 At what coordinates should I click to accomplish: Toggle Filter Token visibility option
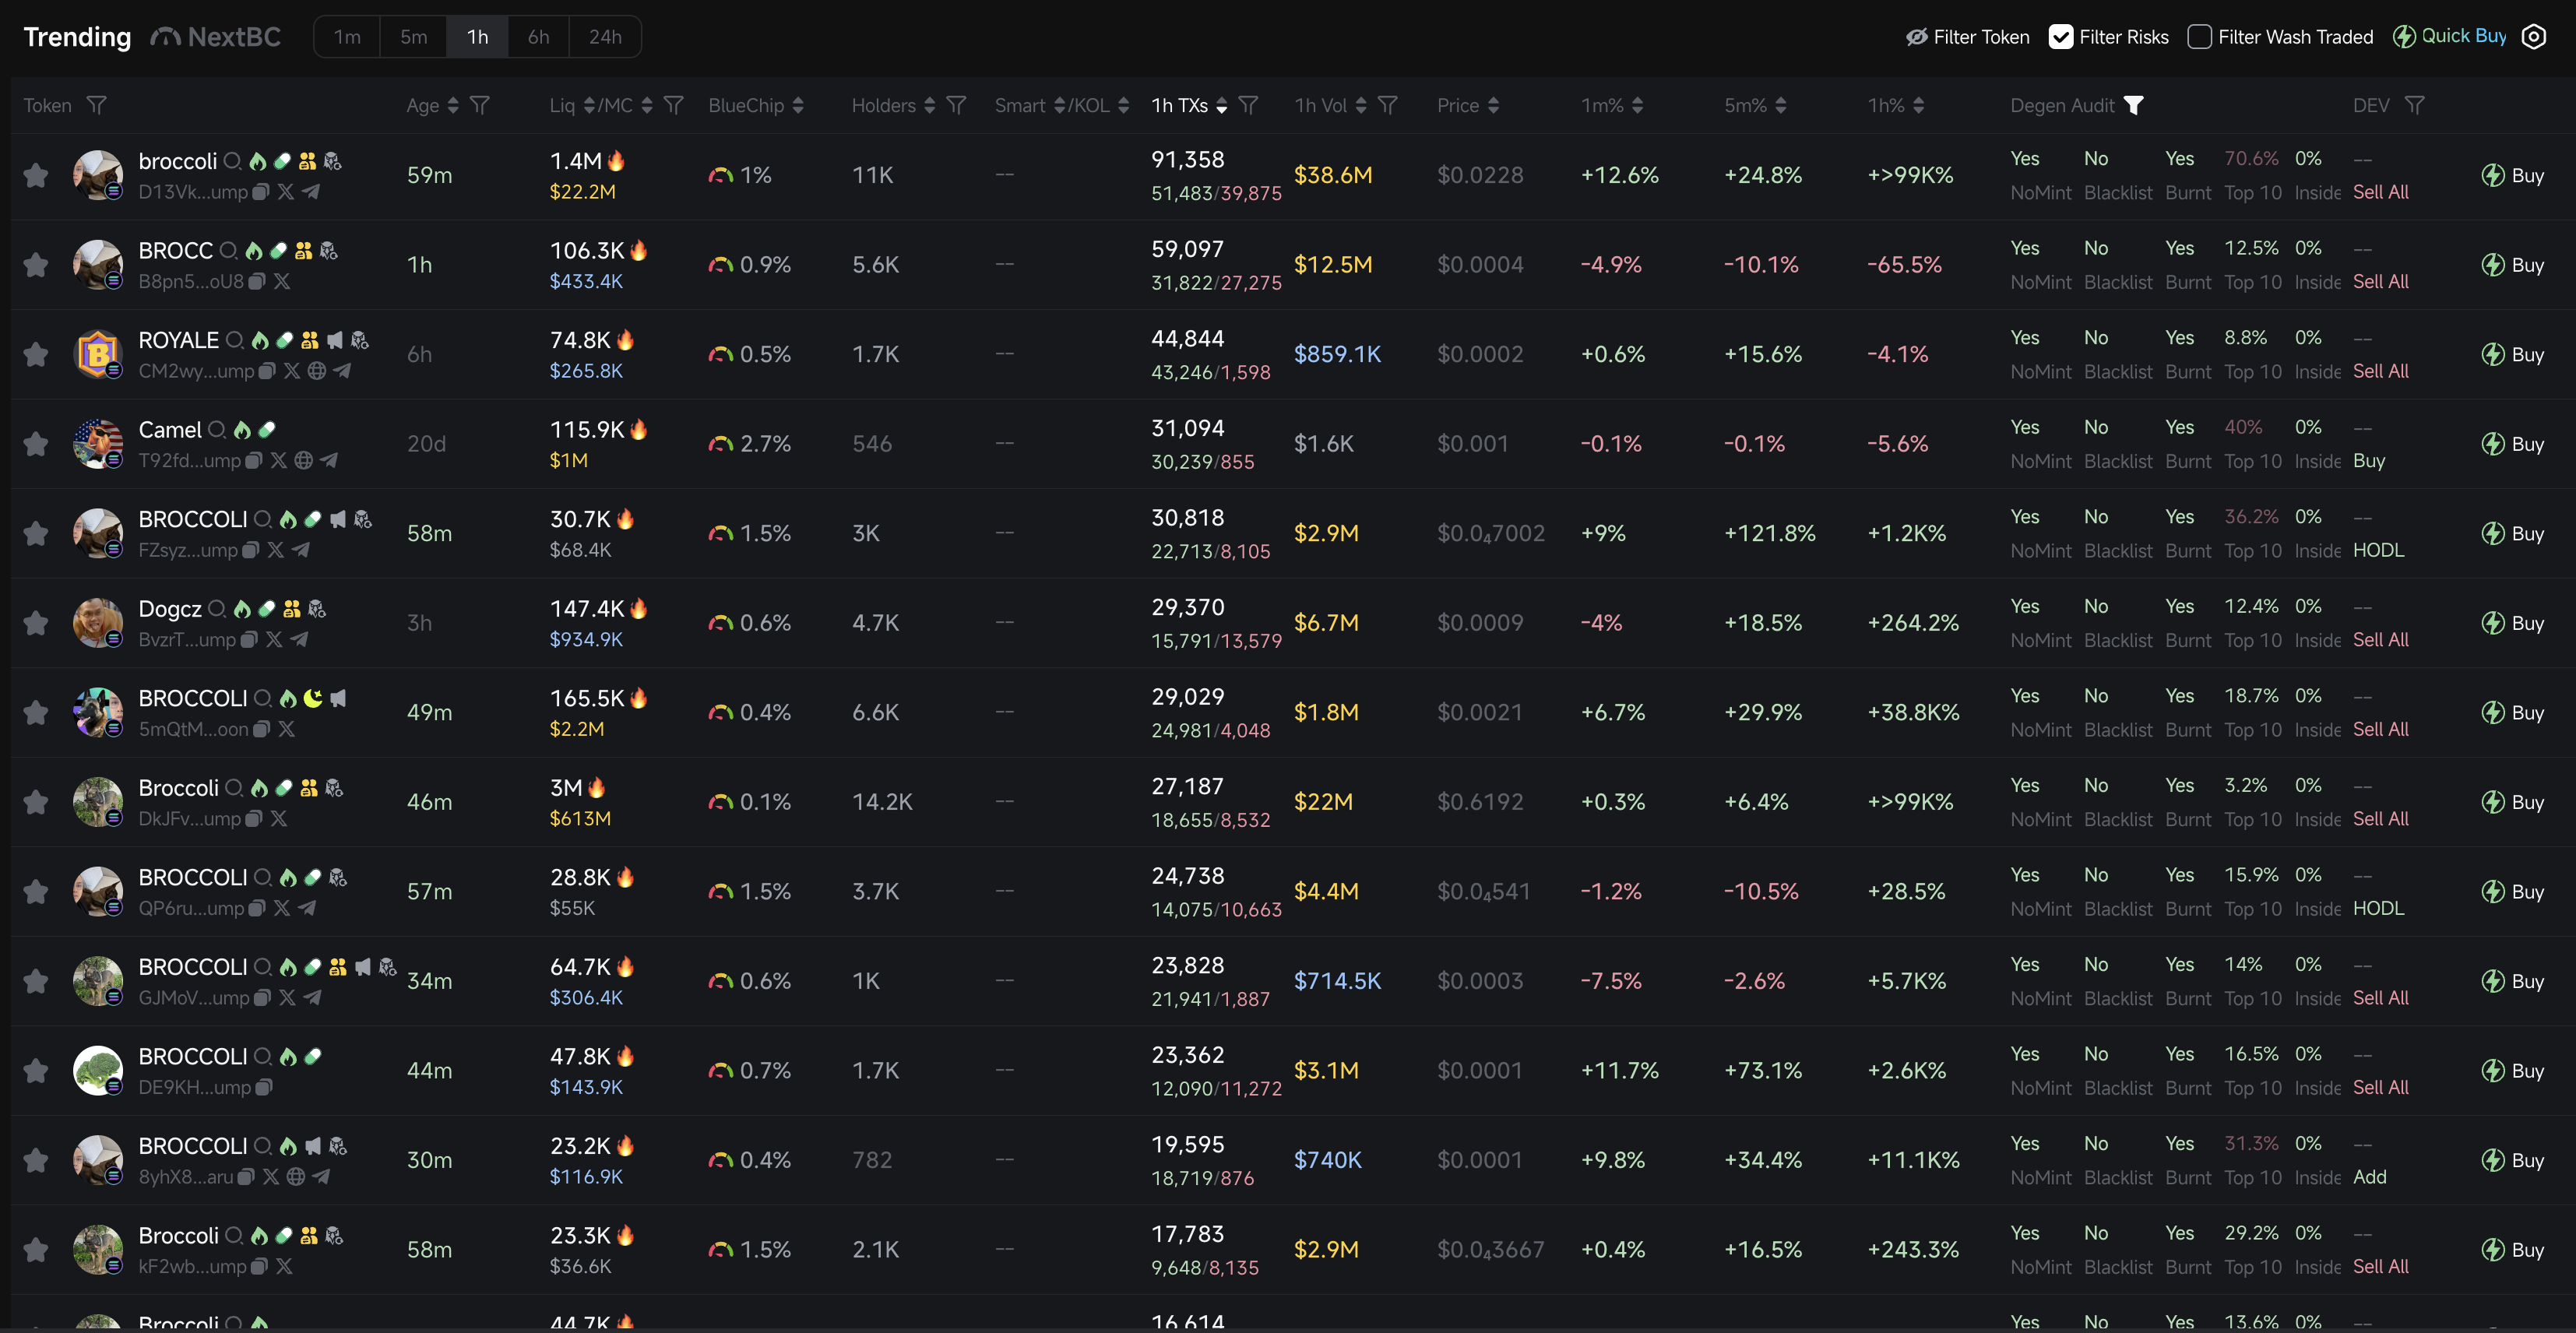coord(1967,37)
